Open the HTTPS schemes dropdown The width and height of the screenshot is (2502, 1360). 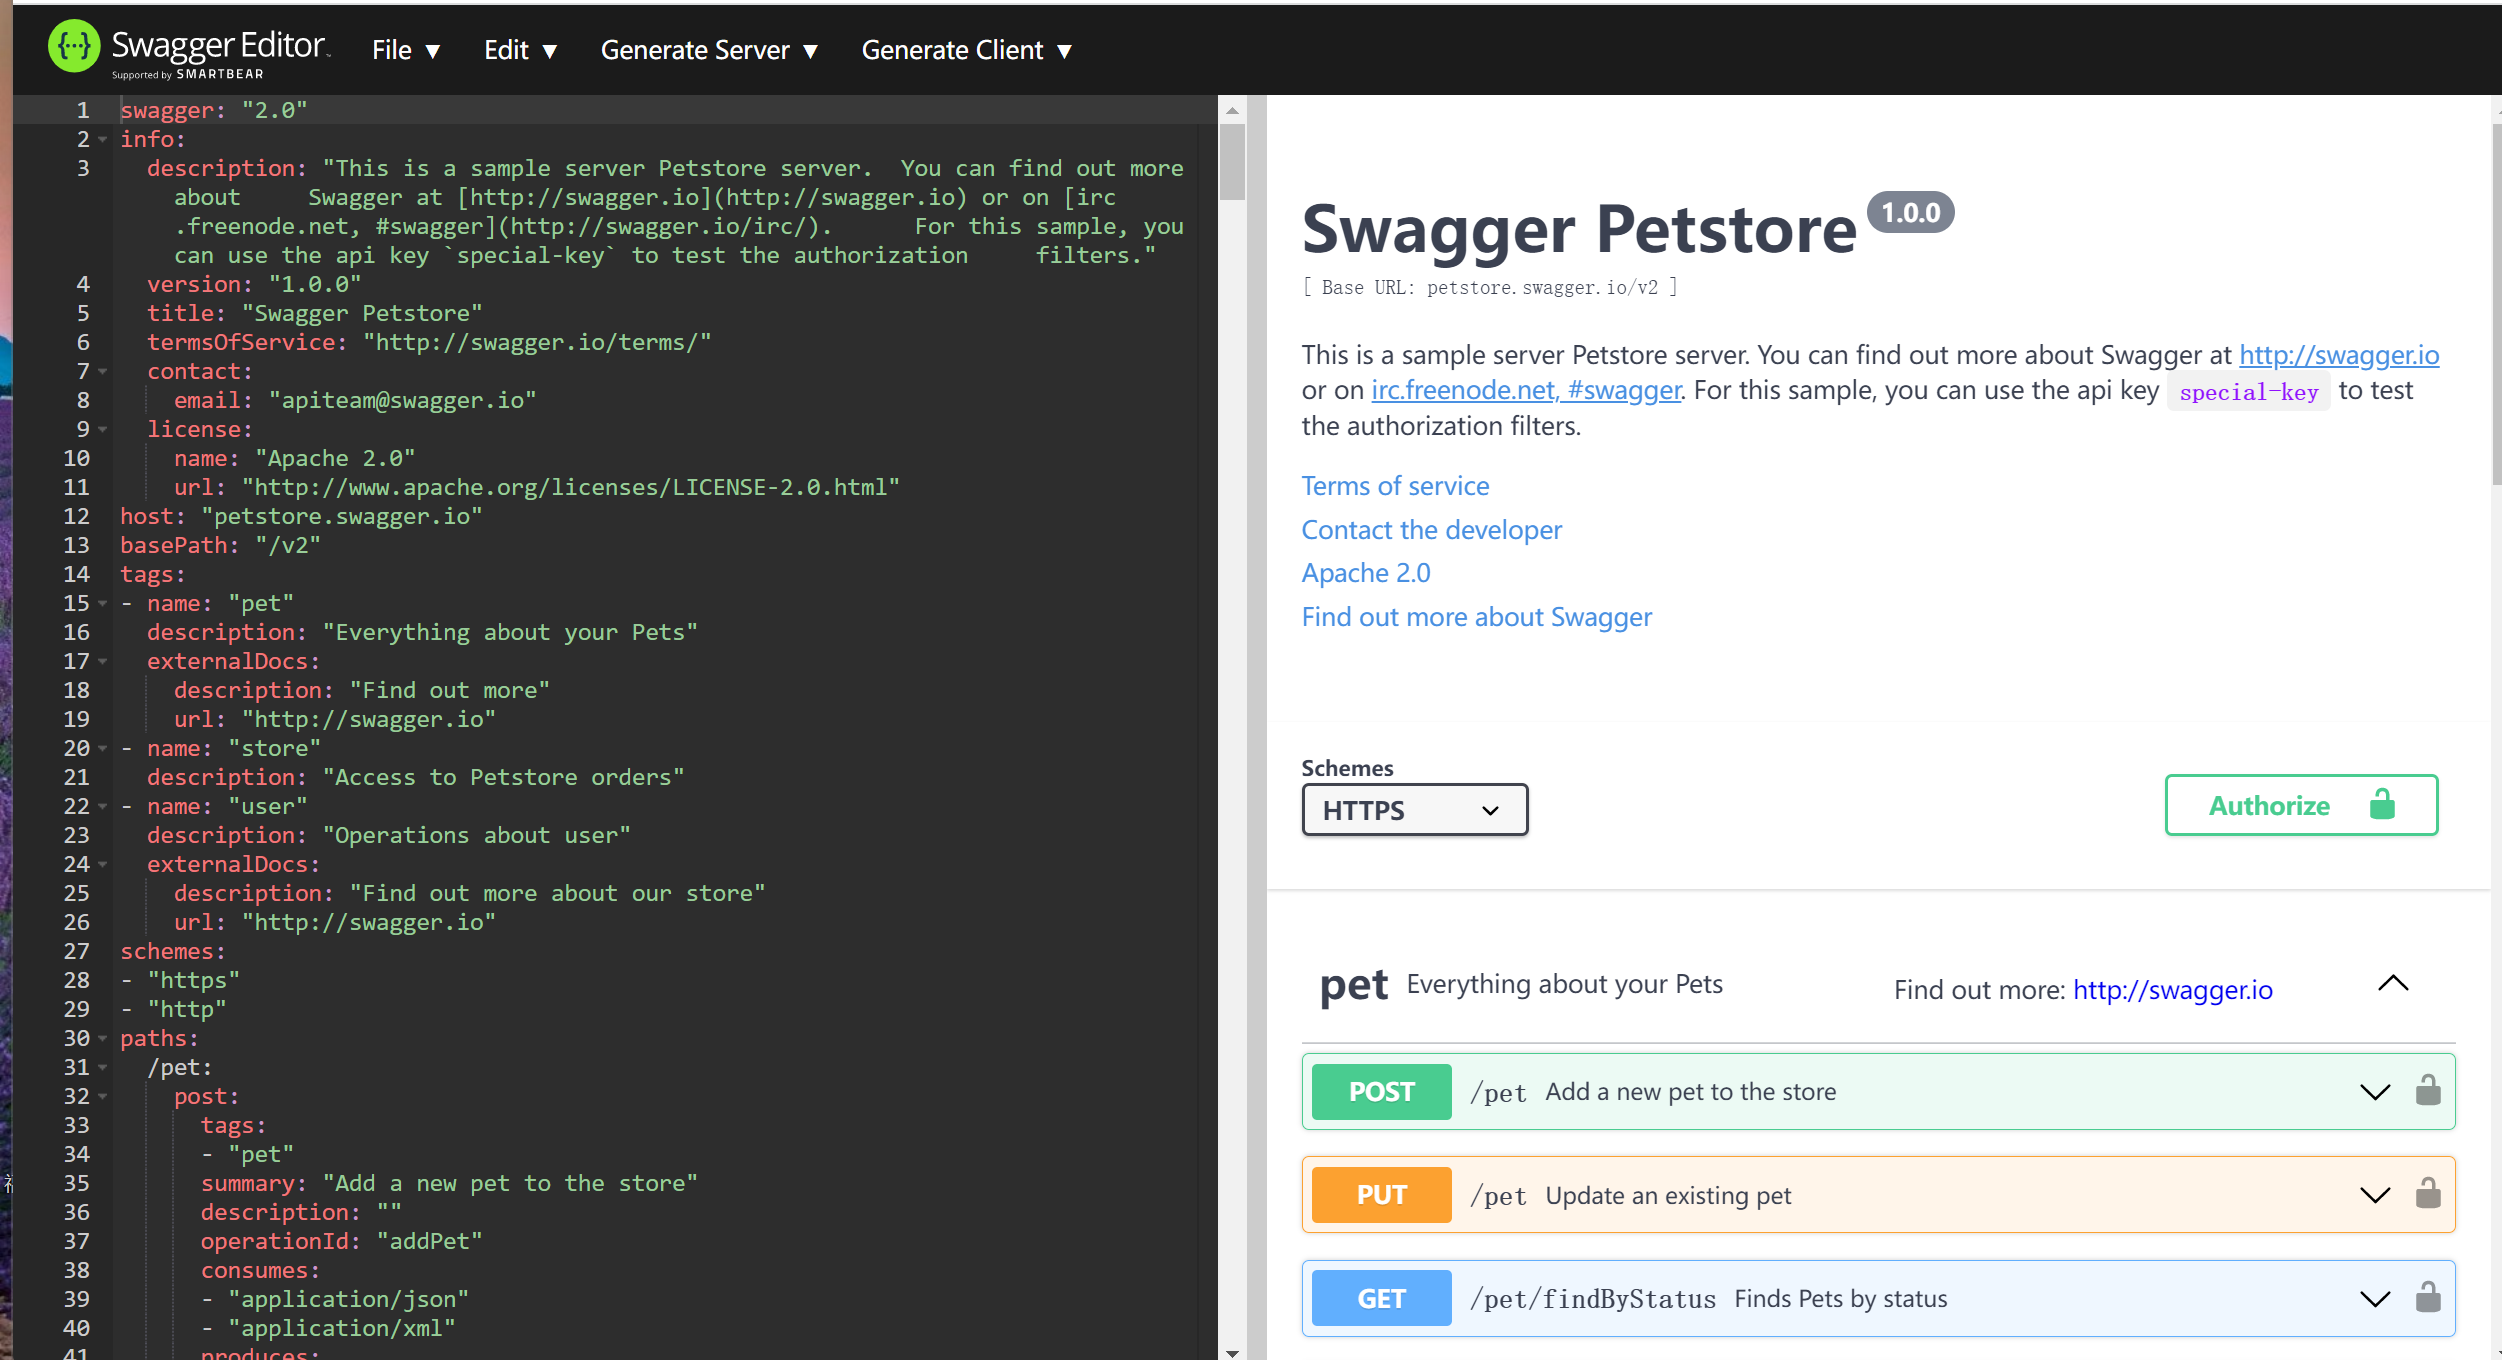click(1413, 810)
